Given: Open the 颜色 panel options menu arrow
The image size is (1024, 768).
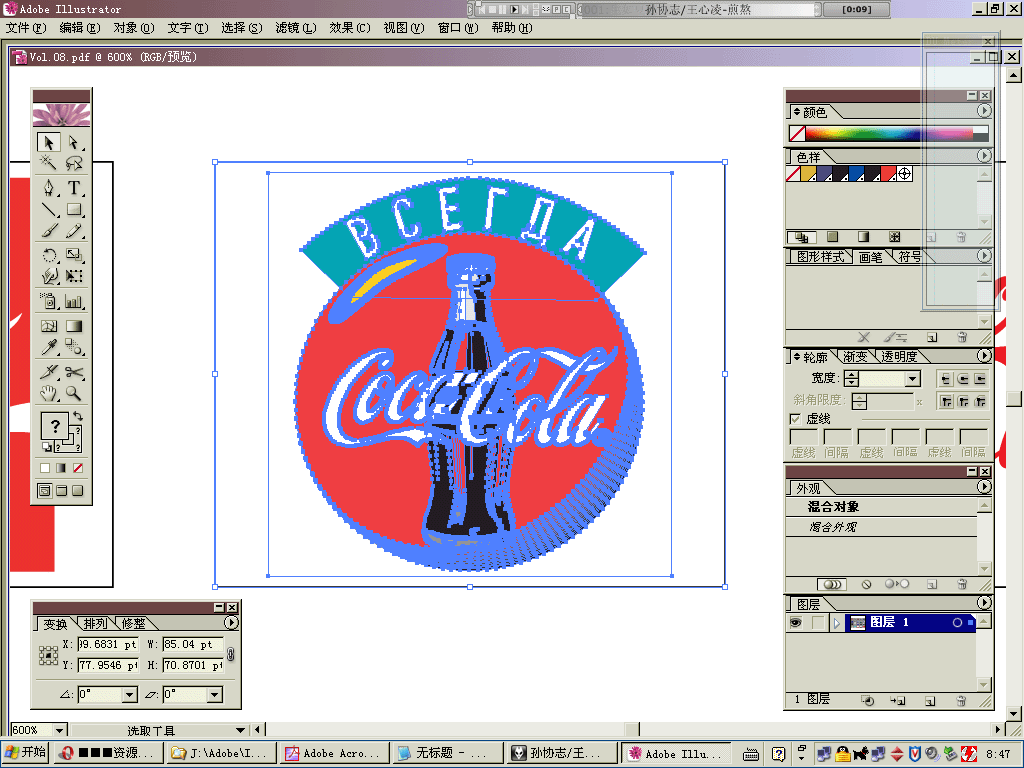Looking at the screenshot, I should point(984,111).
